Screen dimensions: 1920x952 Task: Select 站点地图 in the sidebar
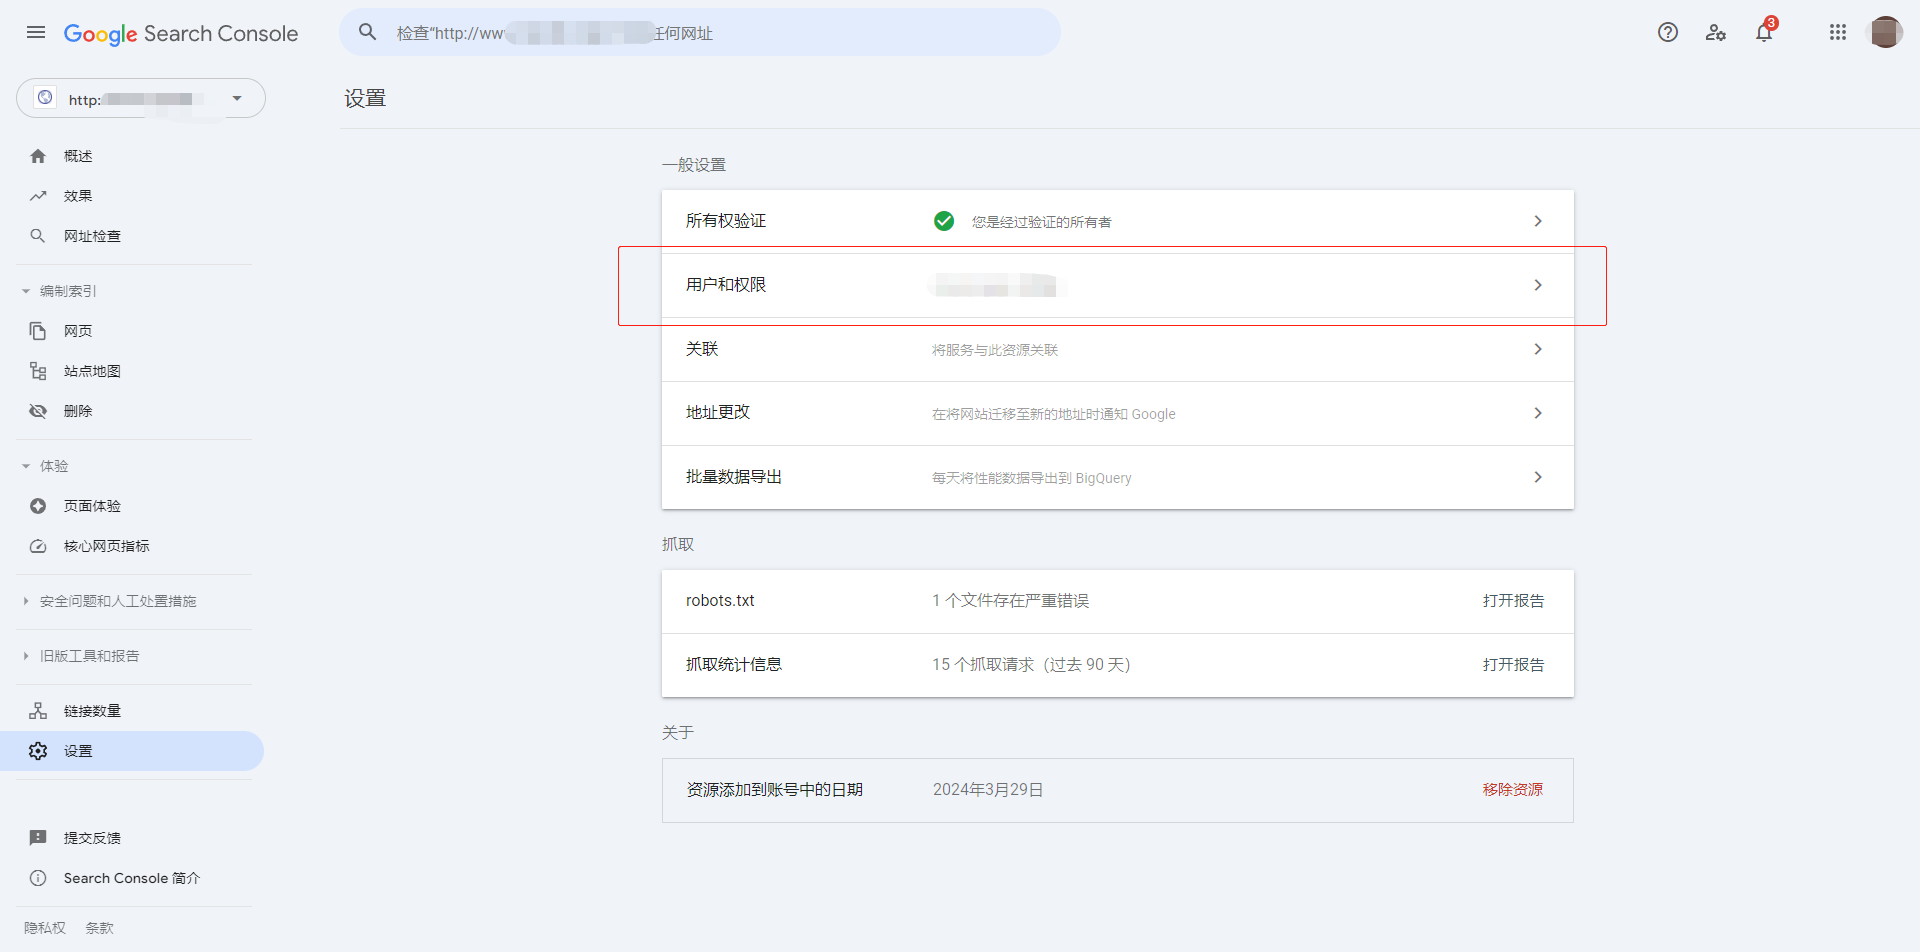click(x=92, y=371)
